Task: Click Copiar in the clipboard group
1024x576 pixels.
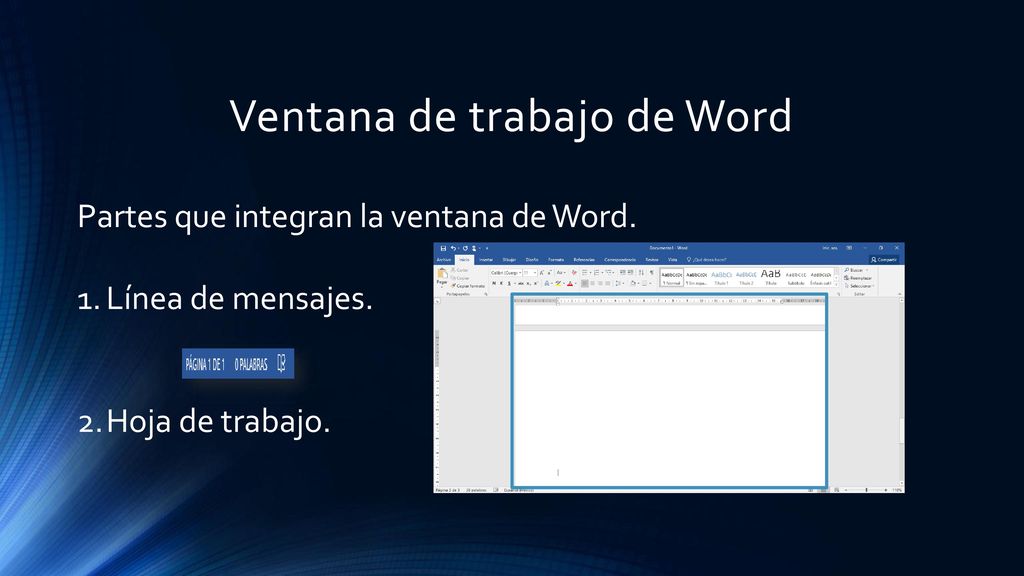Action: point(460,278)
